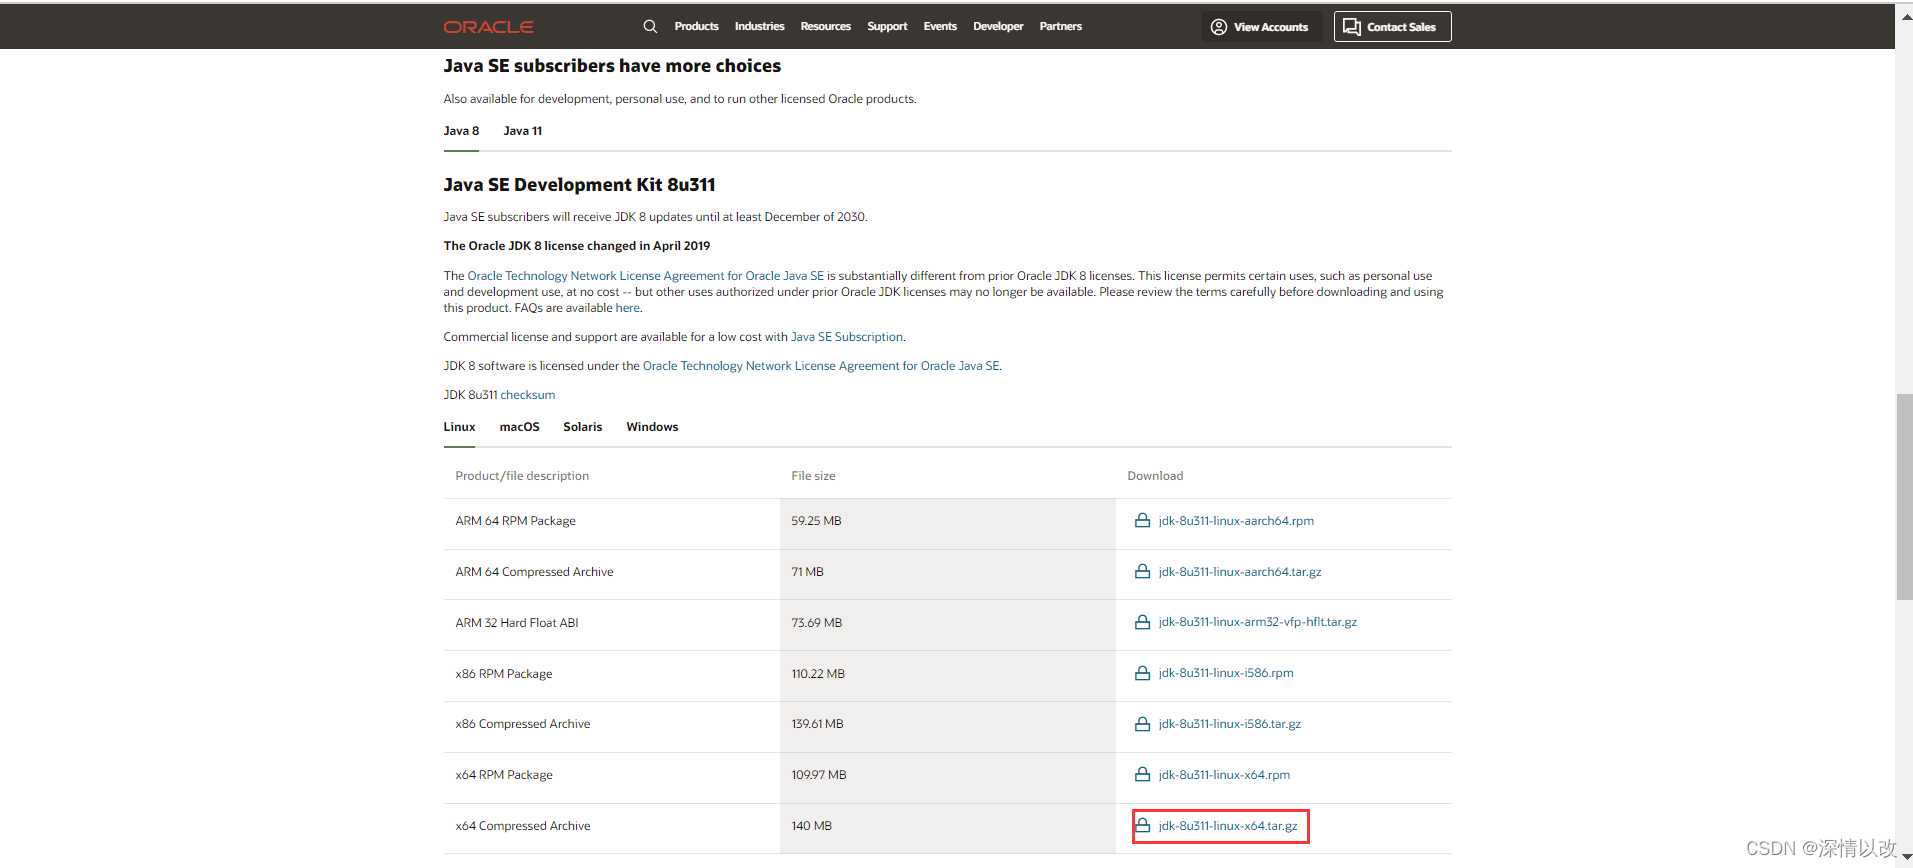Click lock icon for arm32-vfp-hflt.tar.gz download
The width and height of the screenshot is (1913, 868).
[1142, 622]
